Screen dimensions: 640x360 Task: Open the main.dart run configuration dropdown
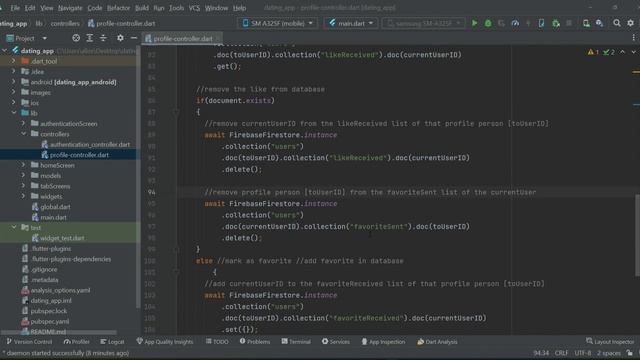click(351, 23)
